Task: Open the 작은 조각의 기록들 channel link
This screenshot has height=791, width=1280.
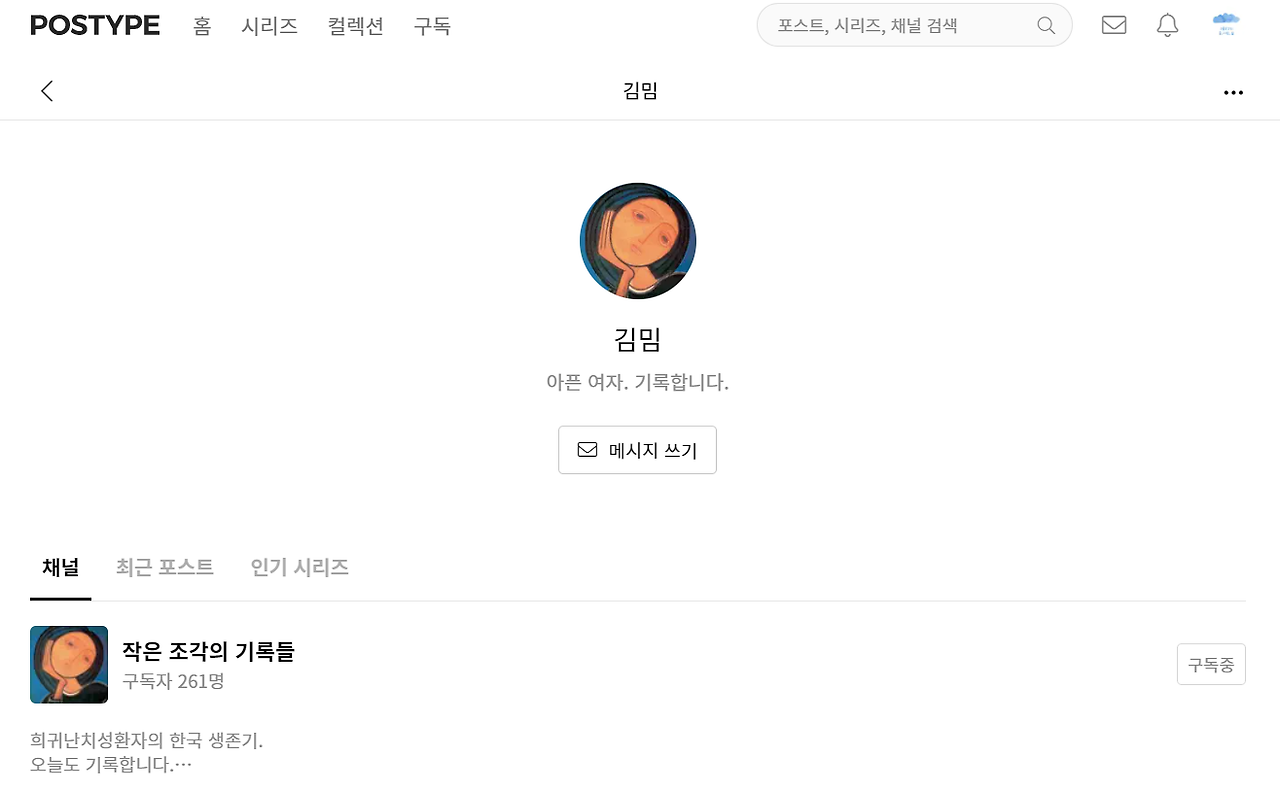Action: [207, 651]
